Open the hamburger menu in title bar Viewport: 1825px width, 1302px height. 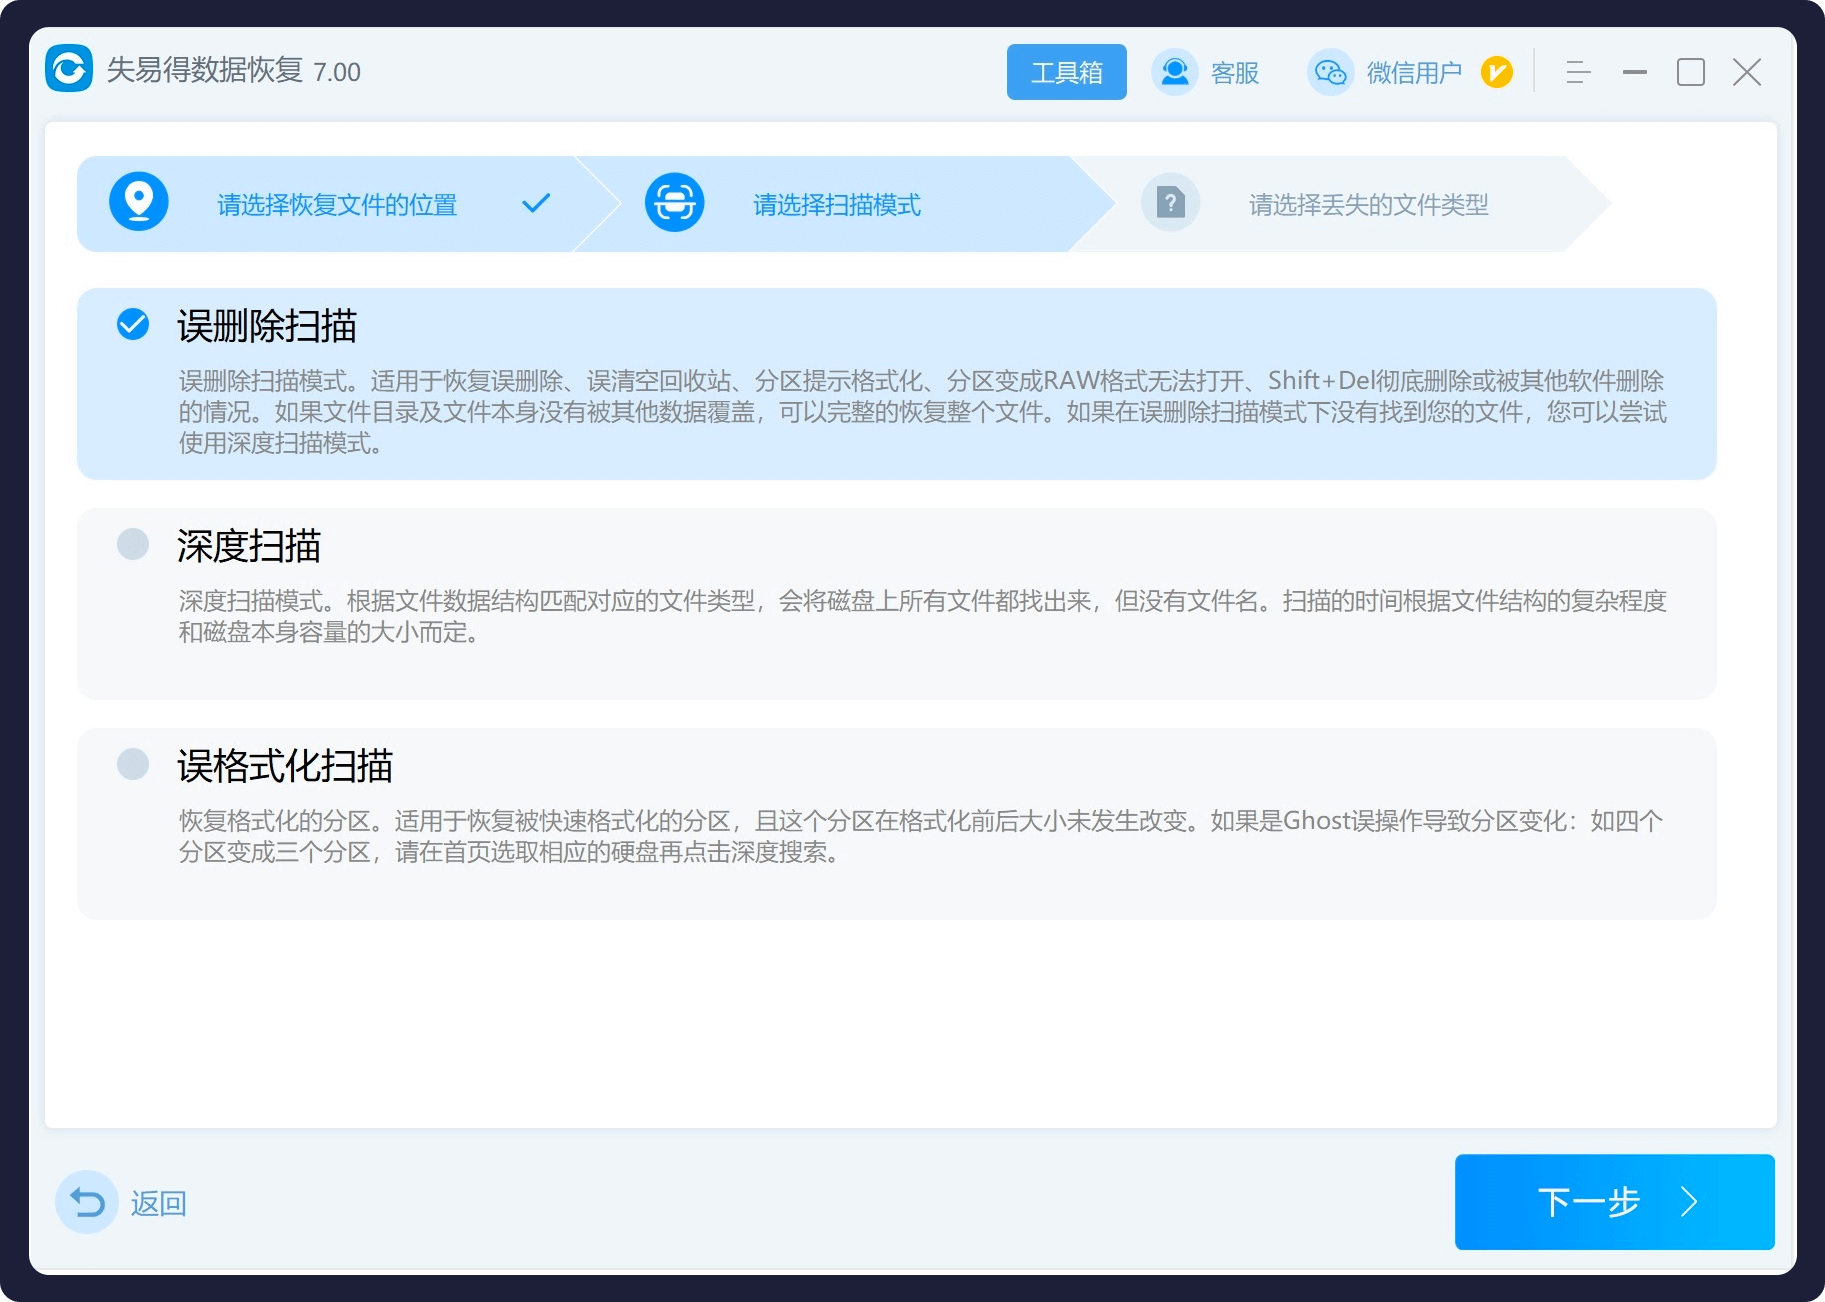tap(1578, 72)
